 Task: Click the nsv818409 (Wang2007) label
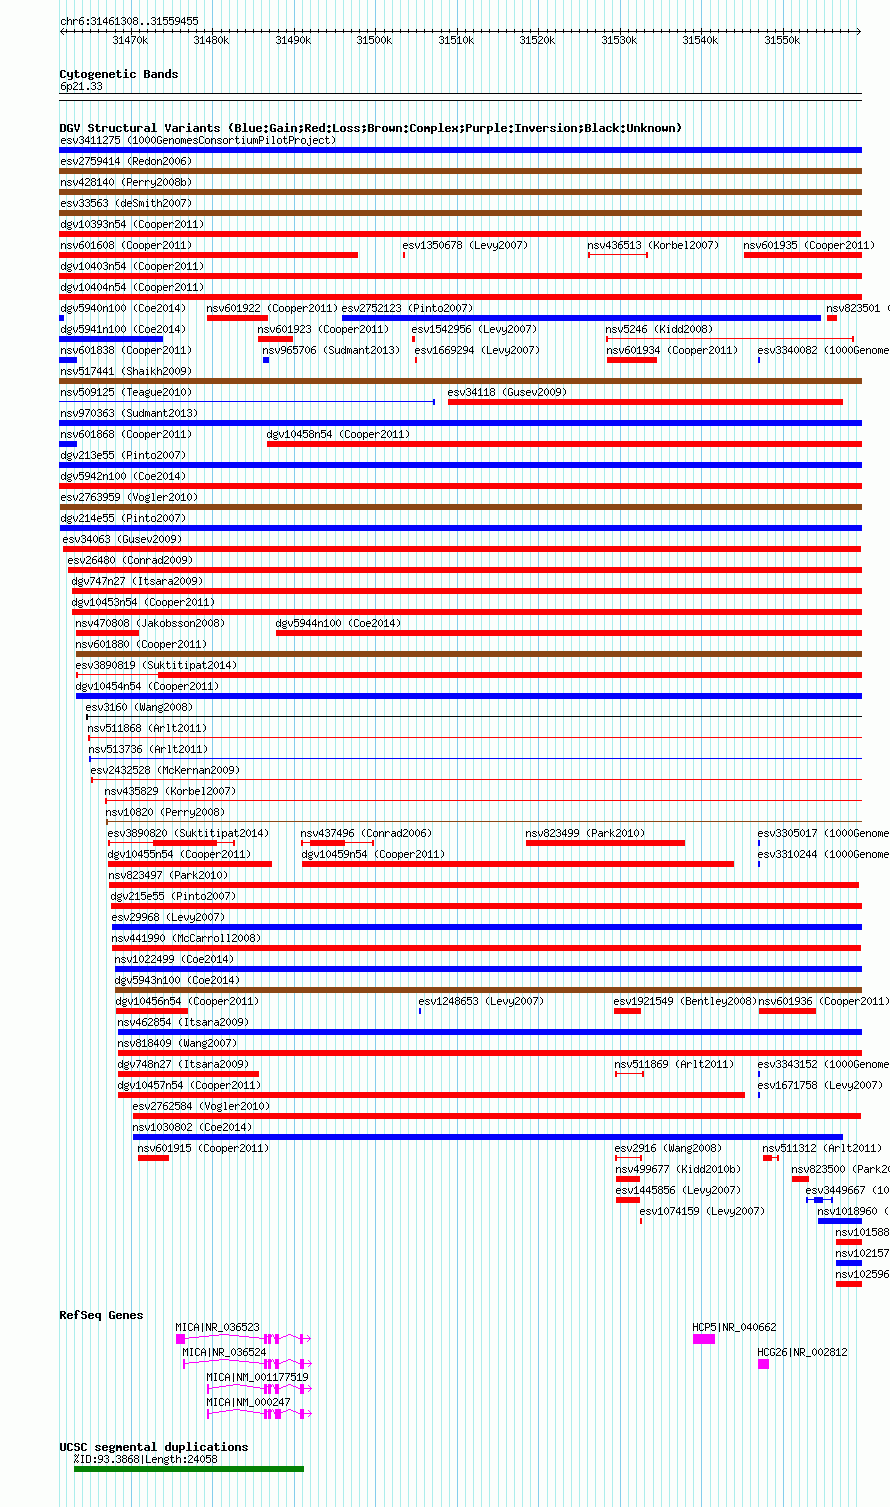(x=178, y=1043)
